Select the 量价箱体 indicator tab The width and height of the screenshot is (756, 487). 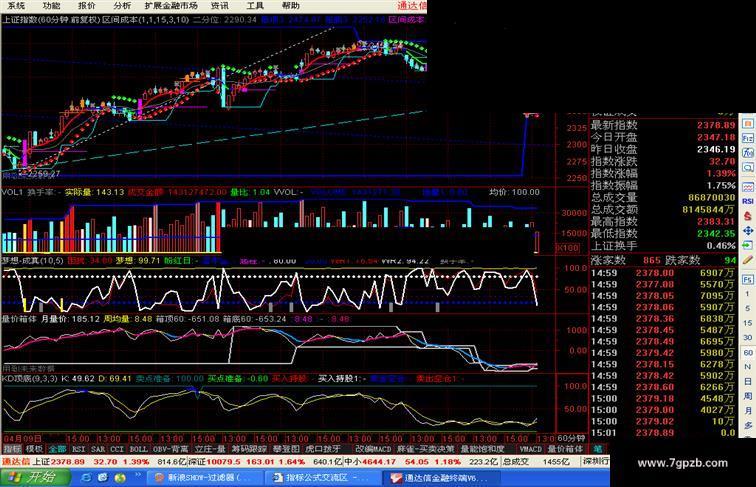[x=565, y=448]
